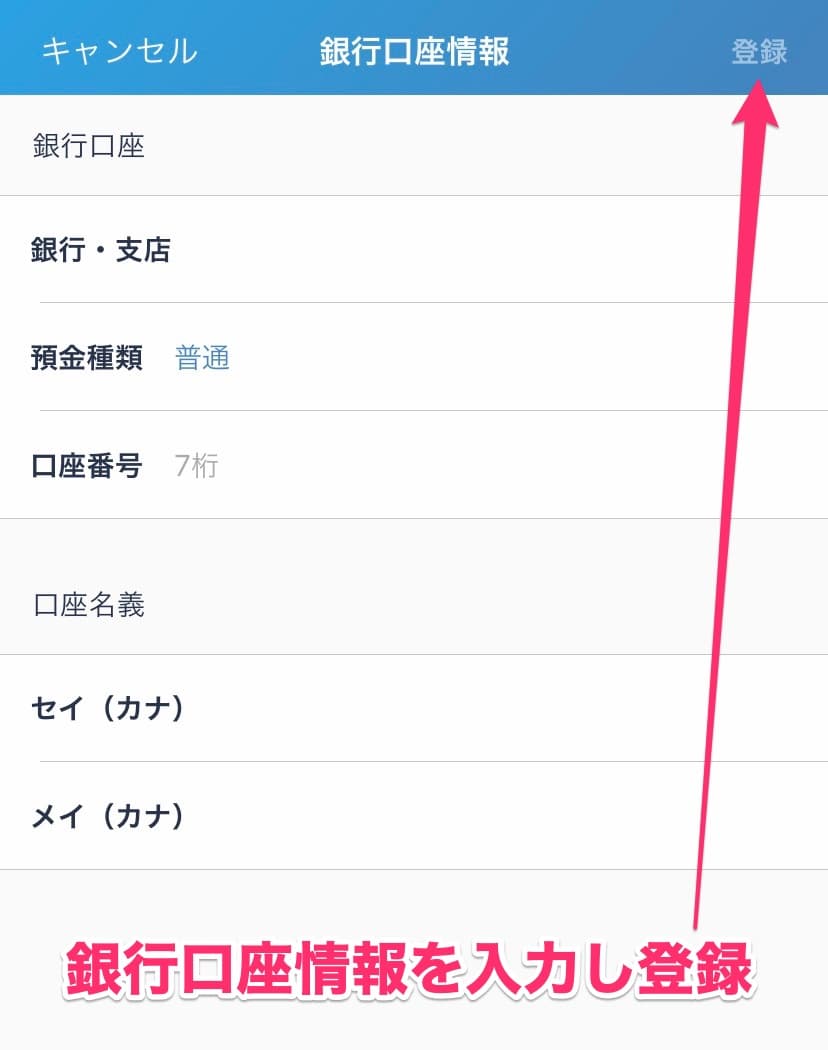Tap the キャンセル button in header
This screenshot has width=828, height=1050.
pyautogui.click(x=120, y=51)
